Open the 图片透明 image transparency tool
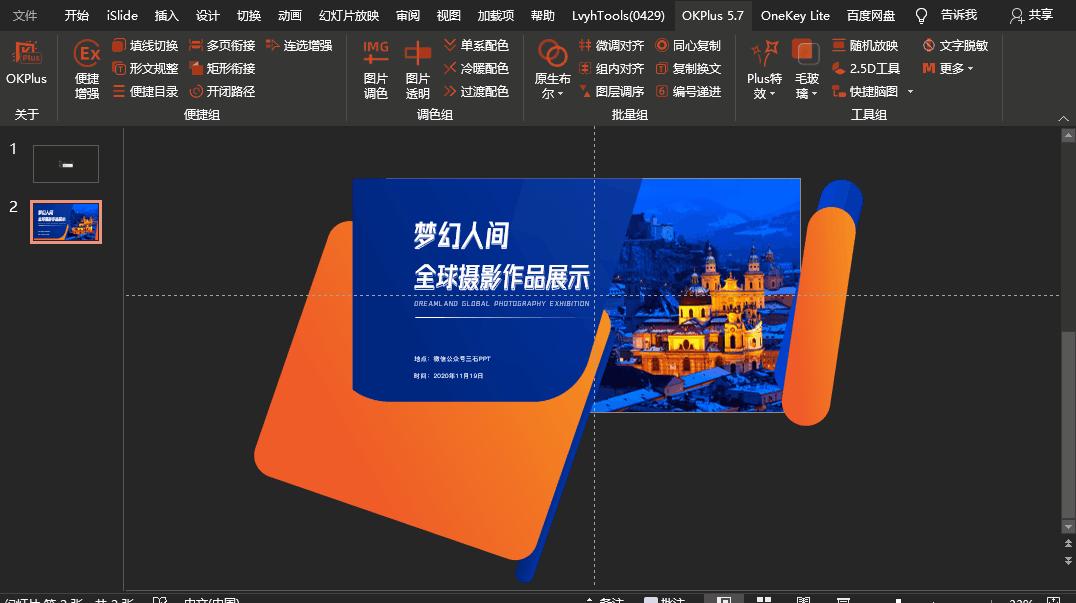The height and width of the screenshot is (603, 1076). 420,68
